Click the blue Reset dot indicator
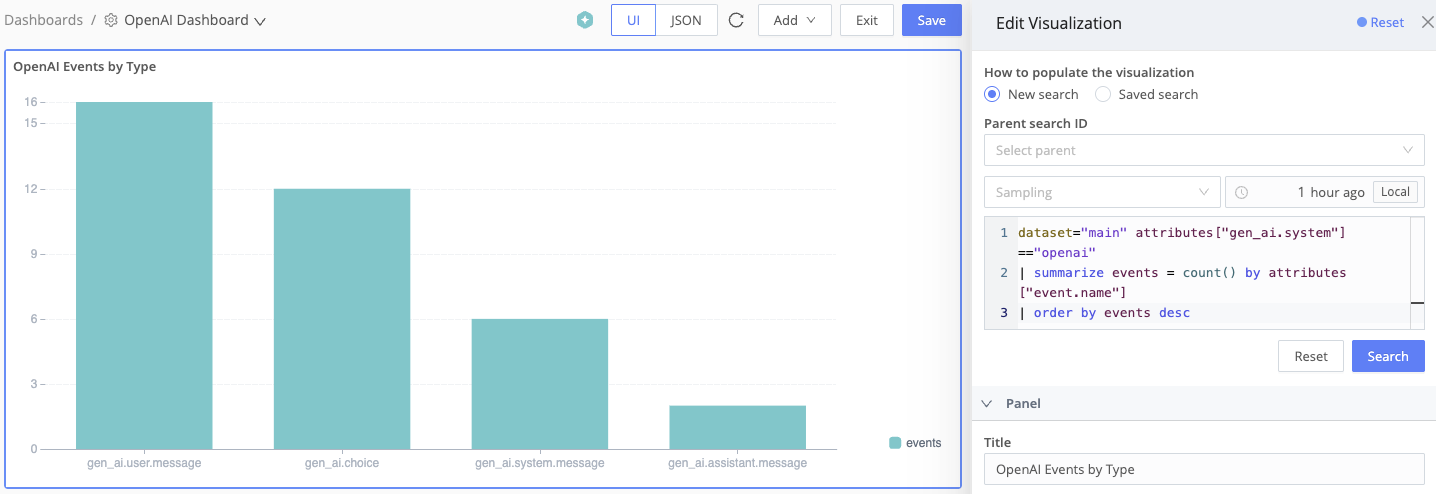Screen dimensions: 1436x494 [x=1362, y=22]
